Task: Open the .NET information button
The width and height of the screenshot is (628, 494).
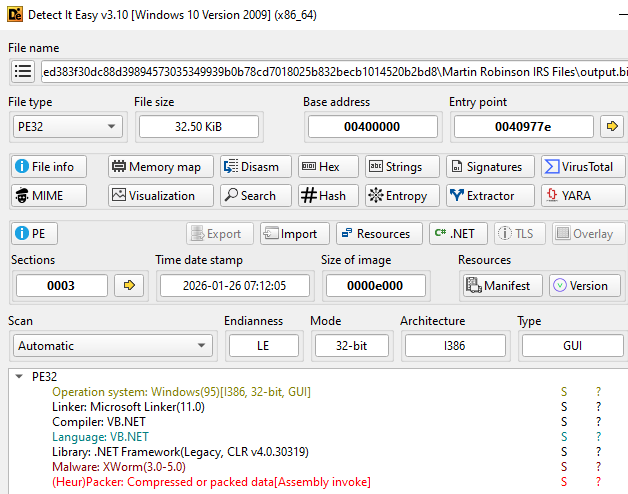Action: [x=458, y=233]
